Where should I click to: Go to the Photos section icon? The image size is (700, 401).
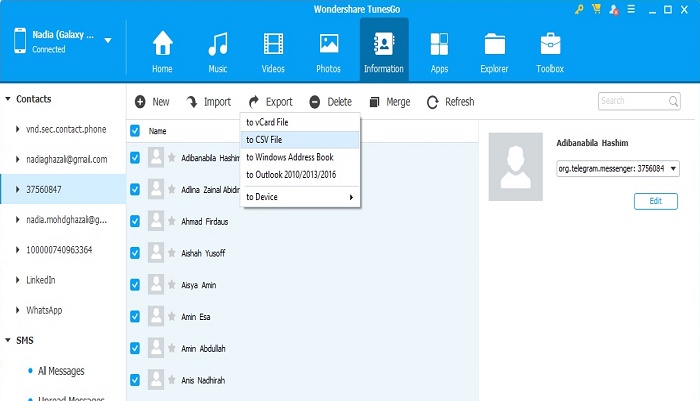(328, 45)
